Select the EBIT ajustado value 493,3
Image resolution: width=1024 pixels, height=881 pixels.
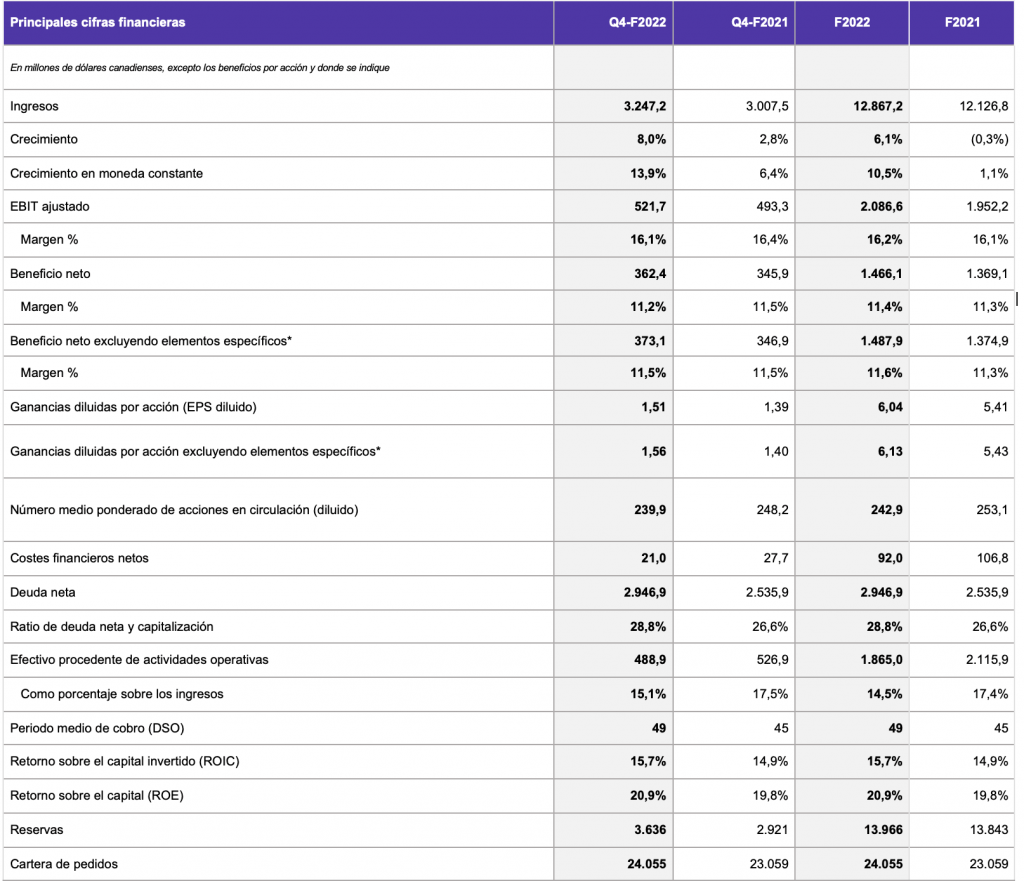[x=769, y=207]
